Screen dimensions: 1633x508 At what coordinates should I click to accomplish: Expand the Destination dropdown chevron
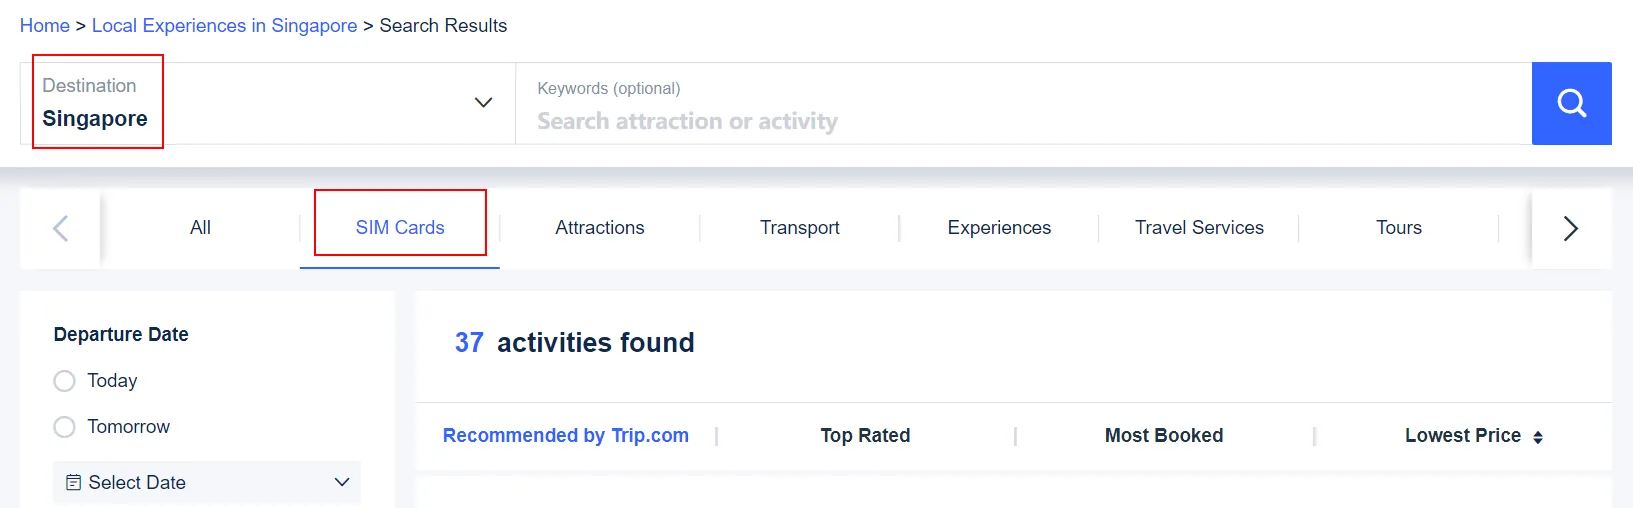click(483, 103)
